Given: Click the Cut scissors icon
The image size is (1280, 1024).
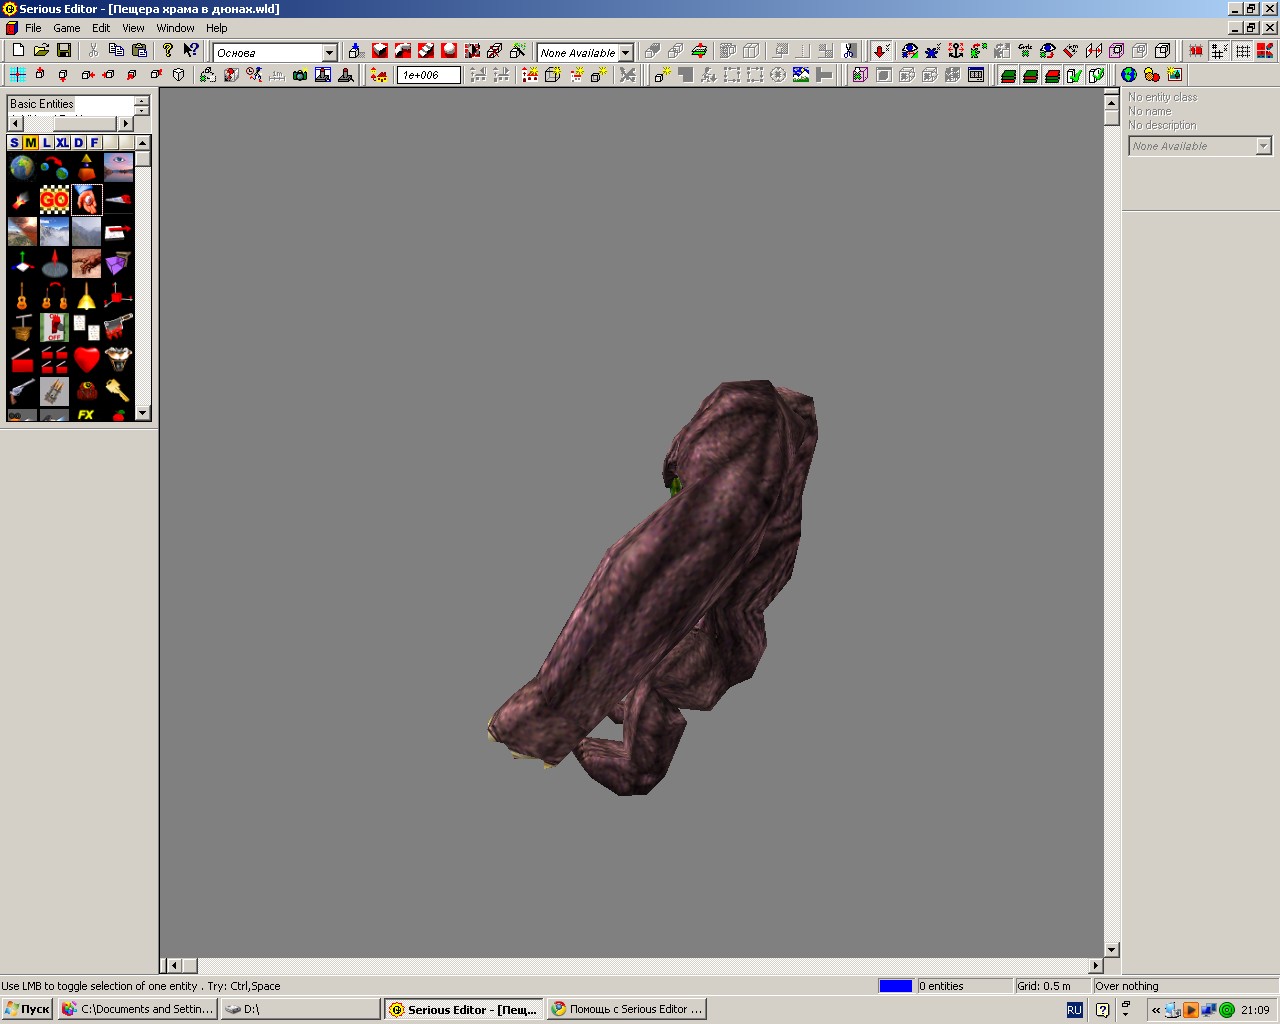Looking at the screenshot, I should [93, 50].
